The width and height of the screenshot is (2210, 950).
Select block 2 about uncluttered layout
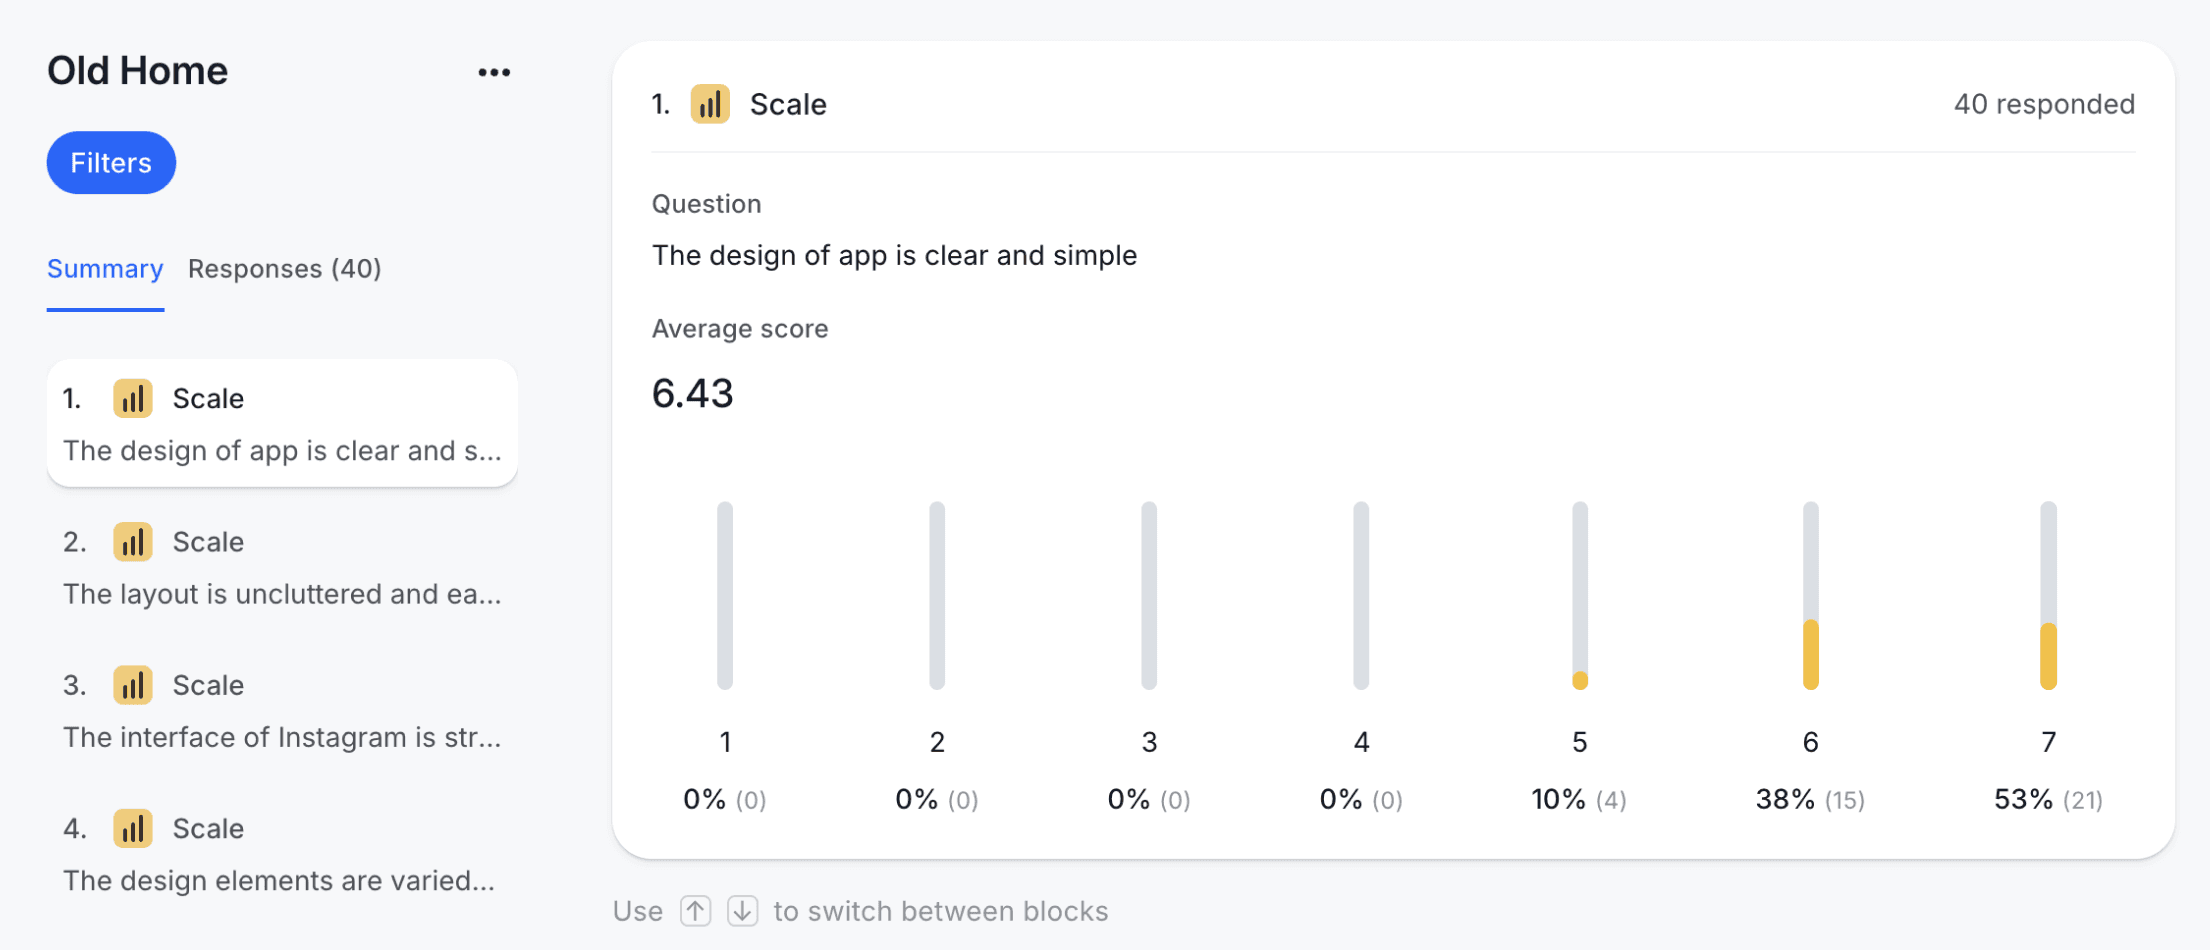pyautogui.click(x=282, y=567)
